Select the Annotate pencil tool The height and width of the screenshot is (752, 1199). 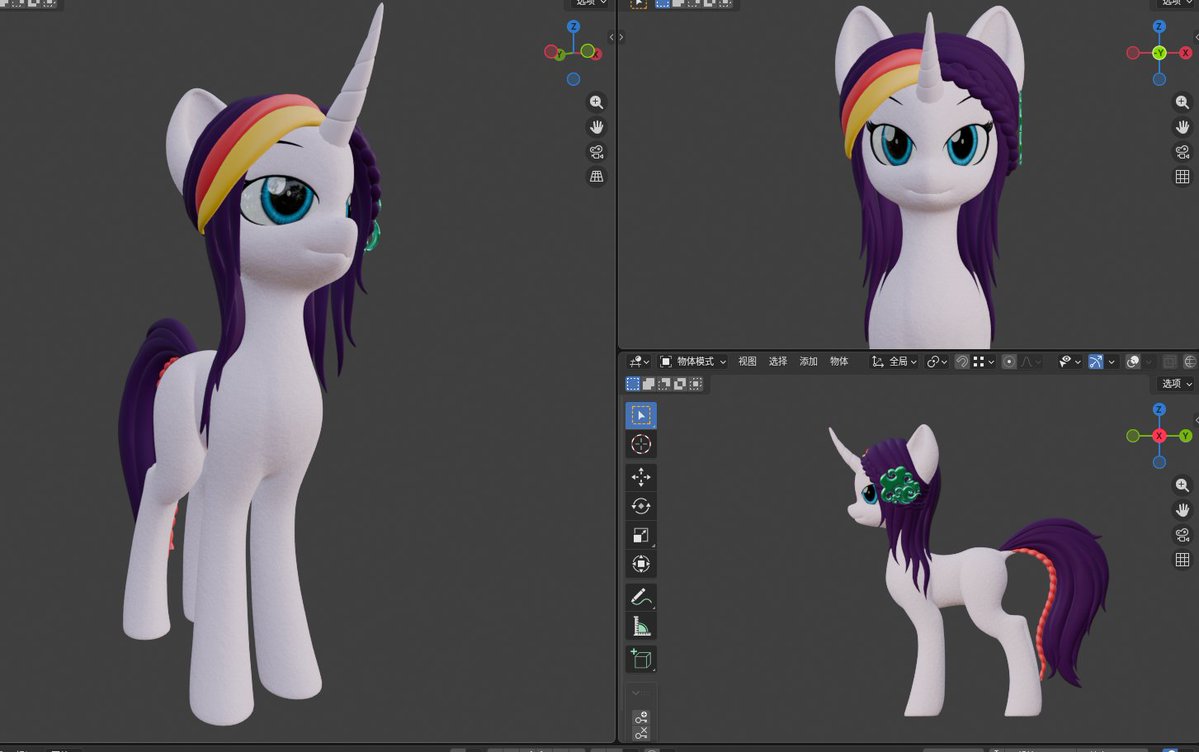[641, 597]
